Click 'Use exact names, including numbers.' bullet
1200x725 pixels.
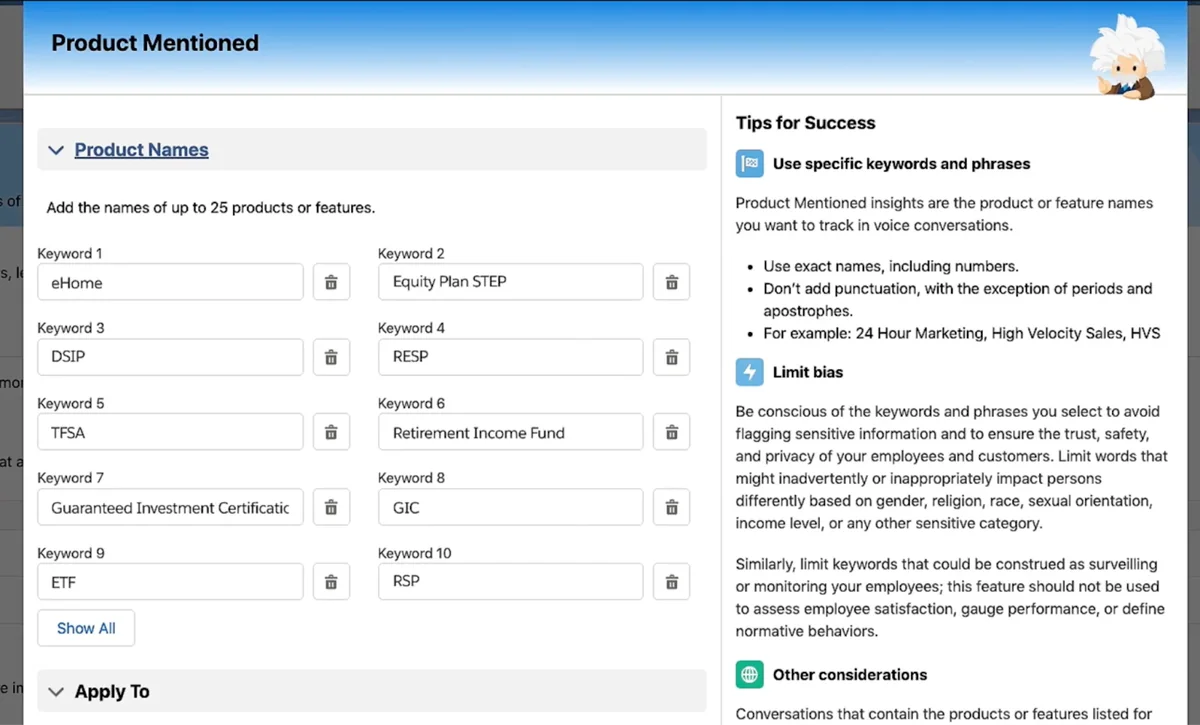(x=891, y=266)
